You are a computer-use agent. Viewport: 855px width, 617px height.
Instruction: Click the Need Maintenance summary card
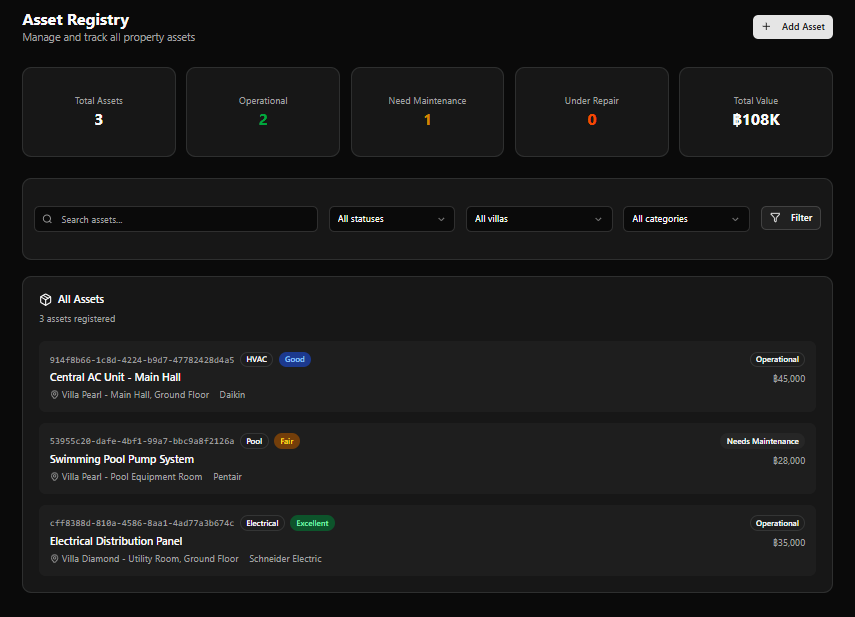click(x=428, y=112)
